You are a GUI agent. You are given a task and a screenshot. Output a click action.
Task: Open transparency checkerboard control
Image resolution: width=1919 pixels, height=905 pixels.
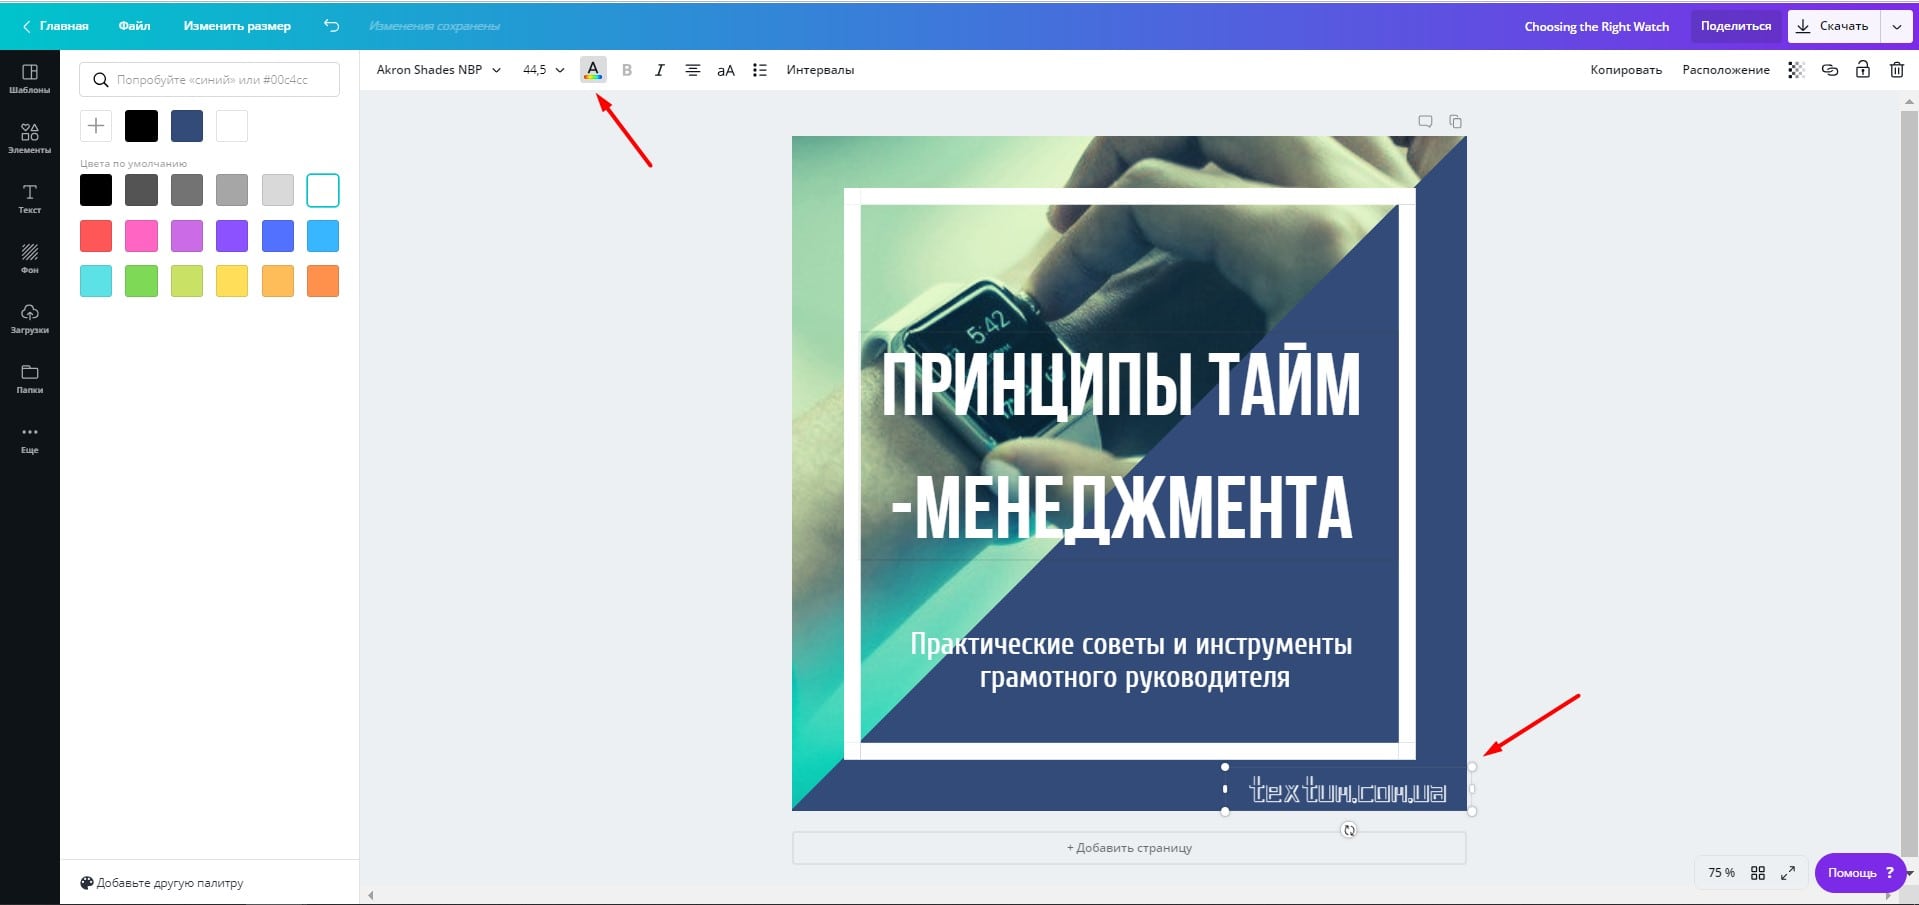click(x=1796, y=70)
